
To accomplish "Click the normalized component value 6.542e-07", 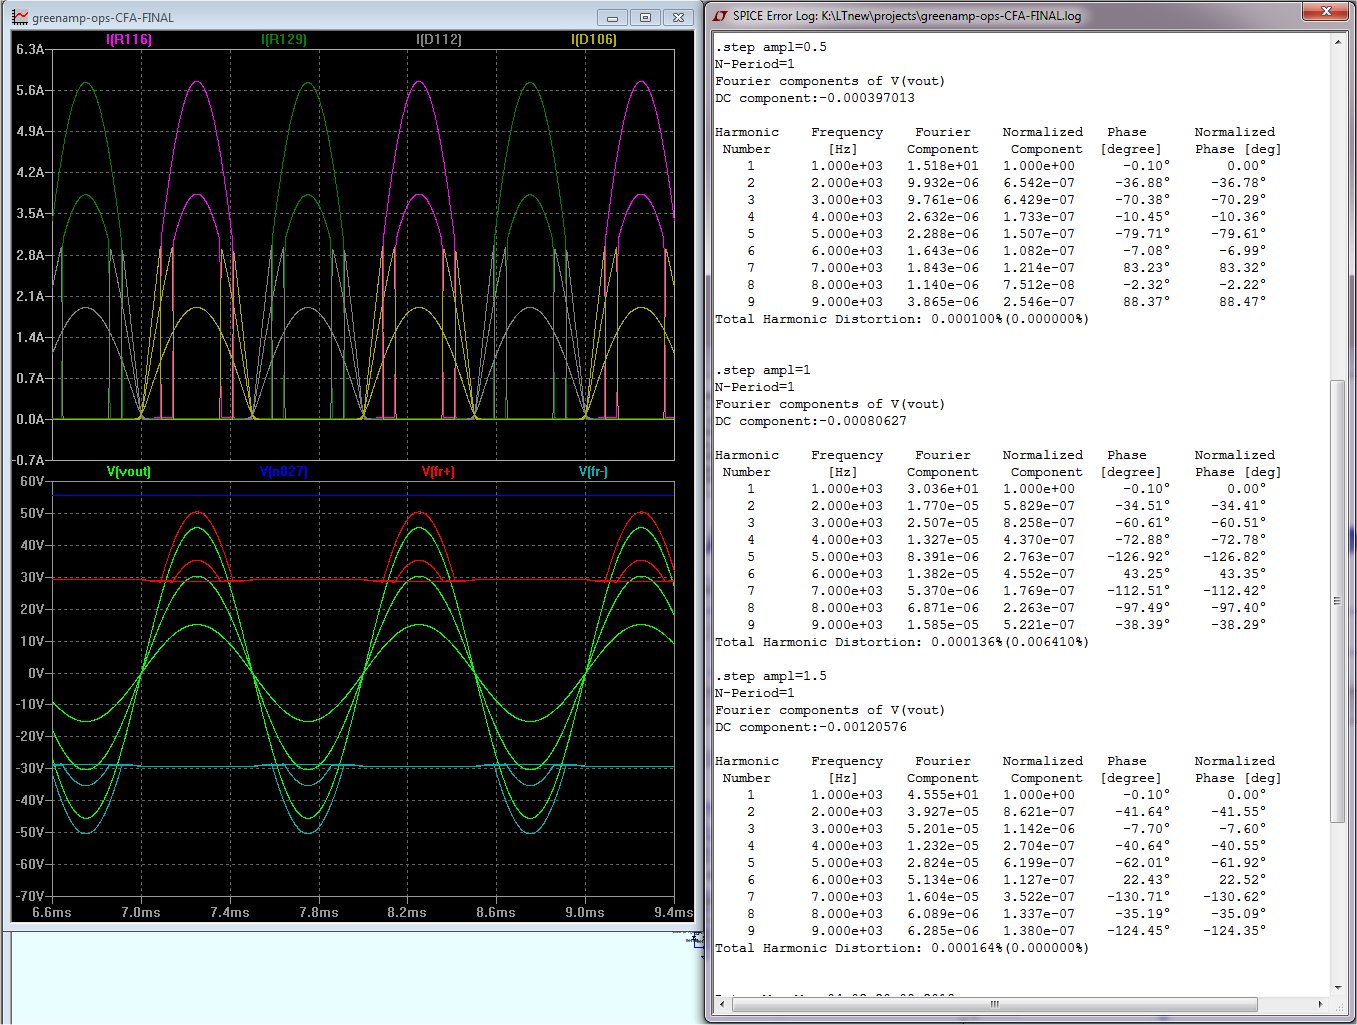I will click(x=1039, y=183).
